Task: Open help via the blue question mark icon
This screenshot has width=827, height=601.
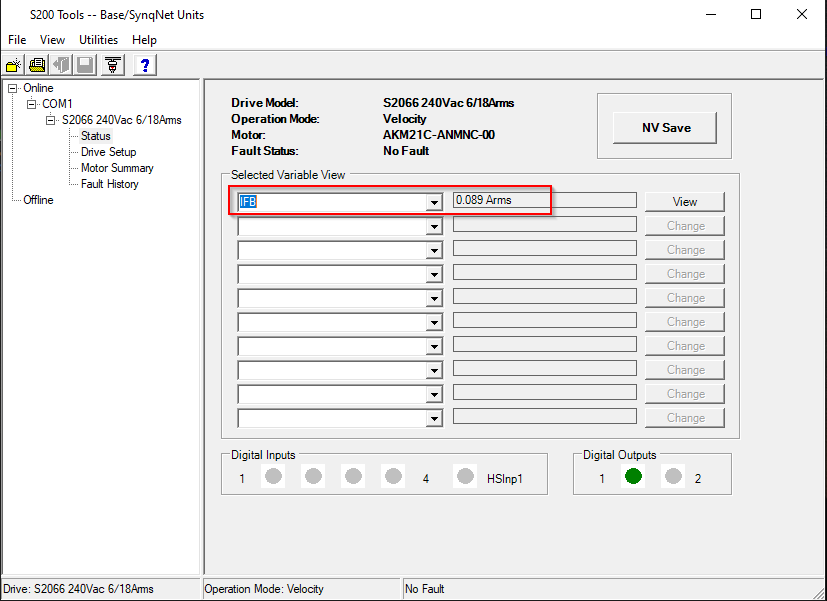Action: pyautogui.click(x=145, y=65)
